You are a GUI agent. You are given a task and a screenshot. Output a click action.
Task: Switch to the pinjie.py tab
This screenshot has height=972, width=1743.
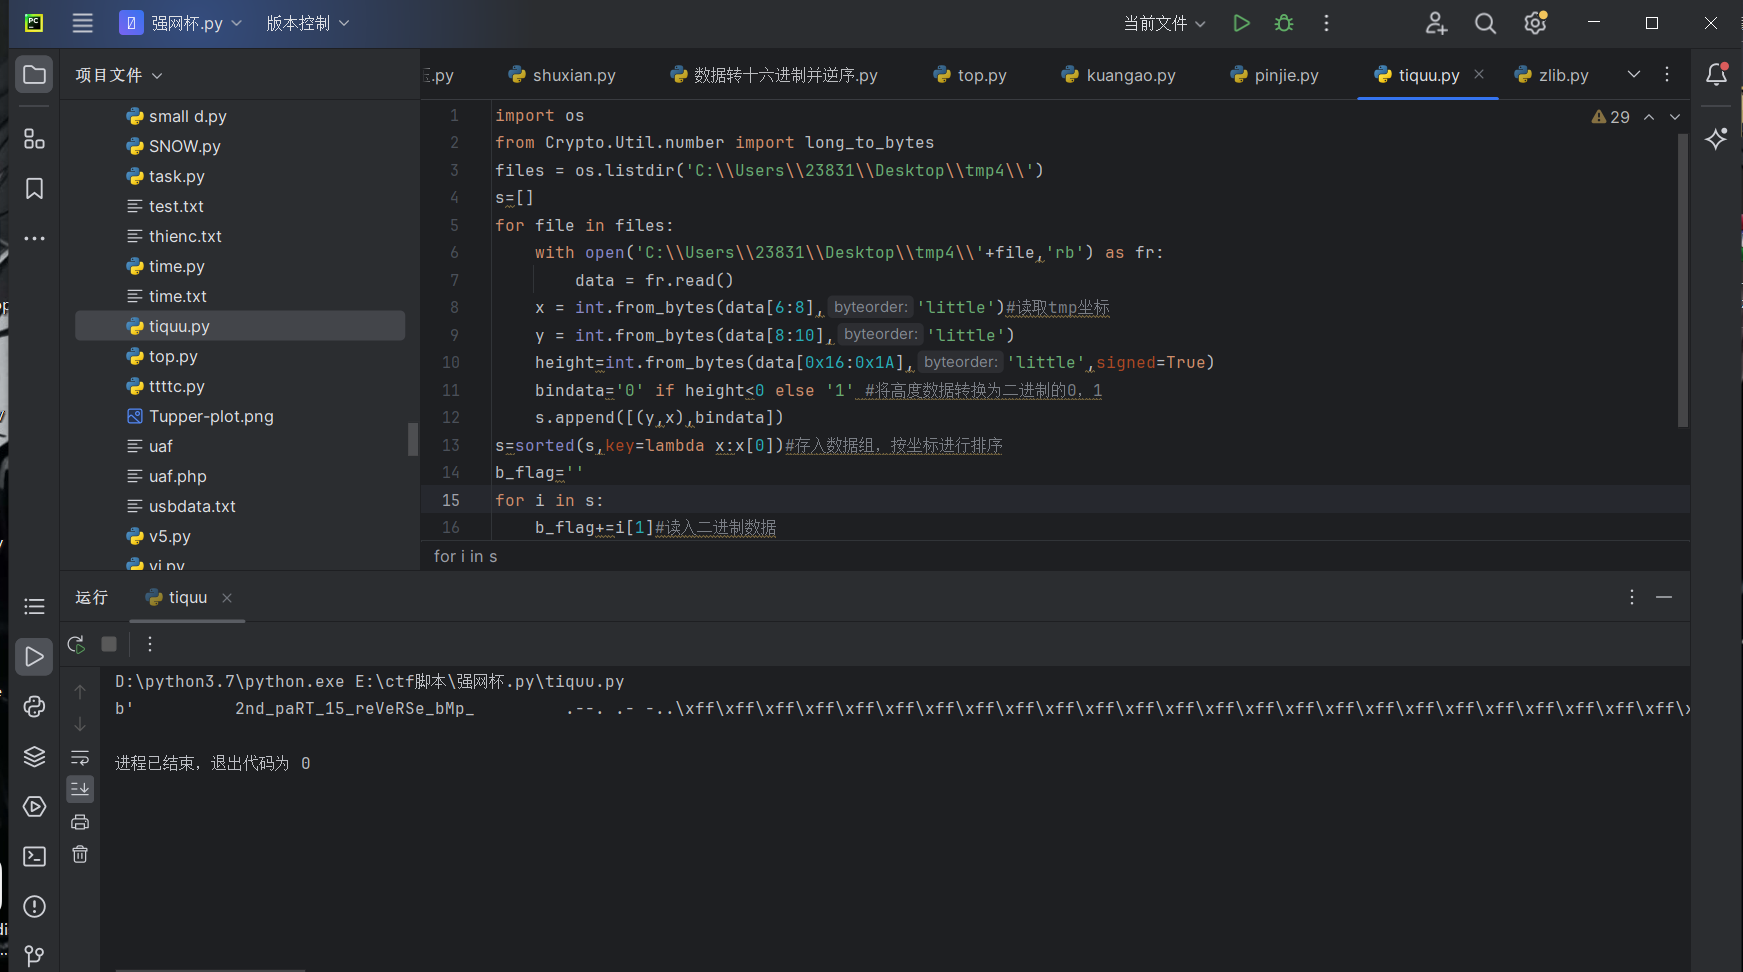[x=1274, y=75]
